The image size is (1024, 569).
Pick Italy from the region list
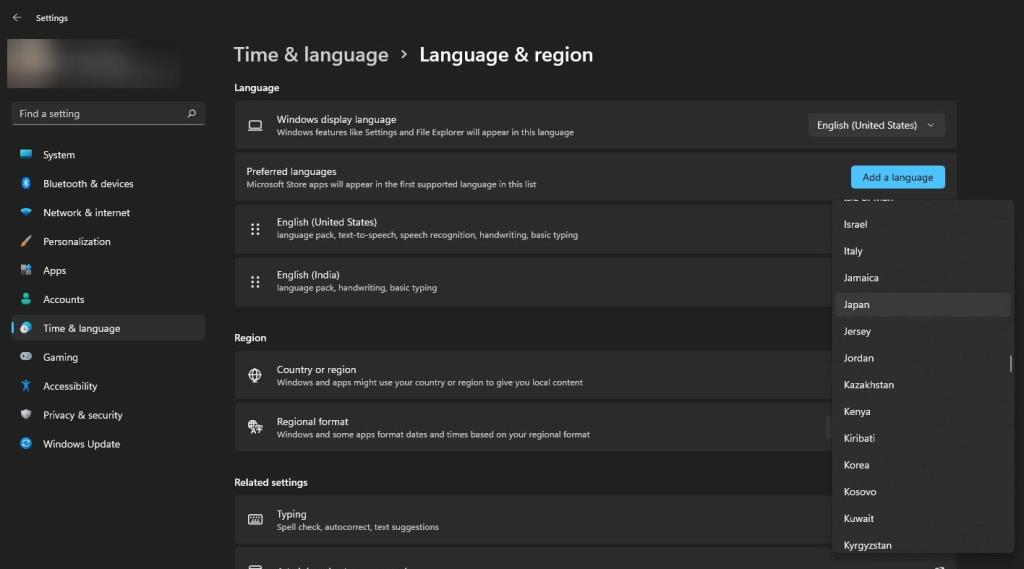(853, 251)
